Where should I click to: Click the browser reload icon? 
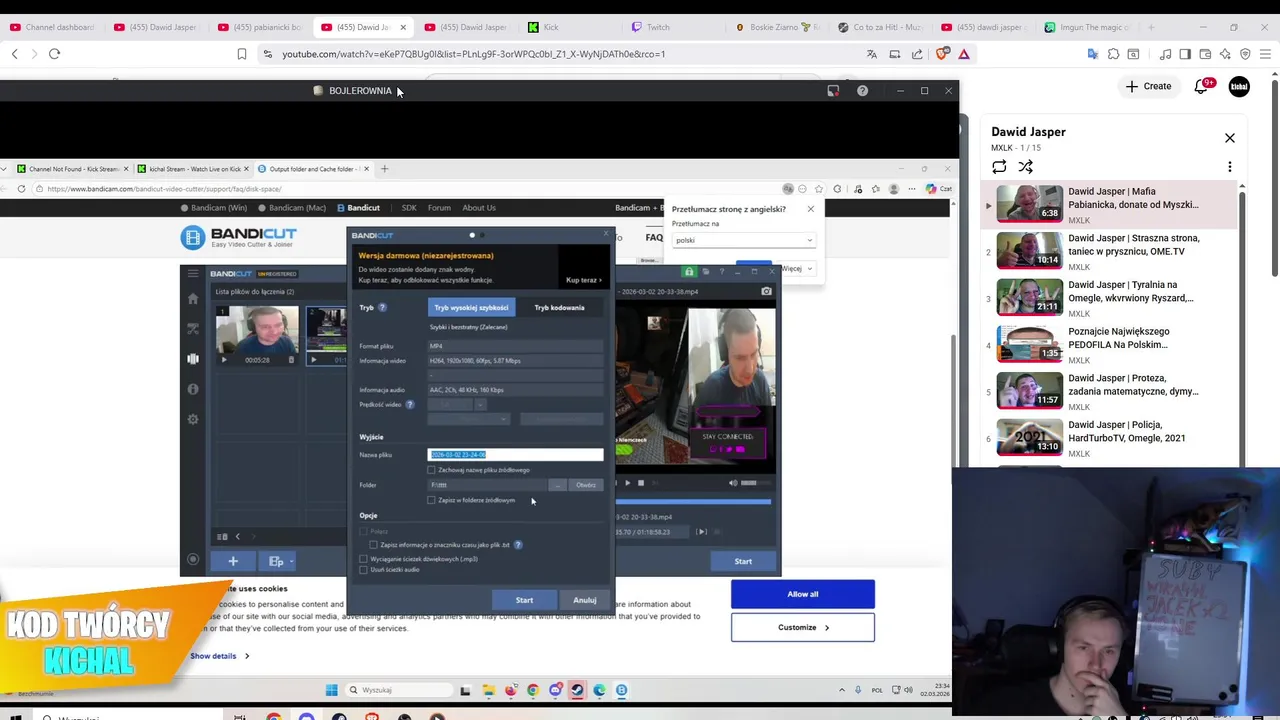54,54
